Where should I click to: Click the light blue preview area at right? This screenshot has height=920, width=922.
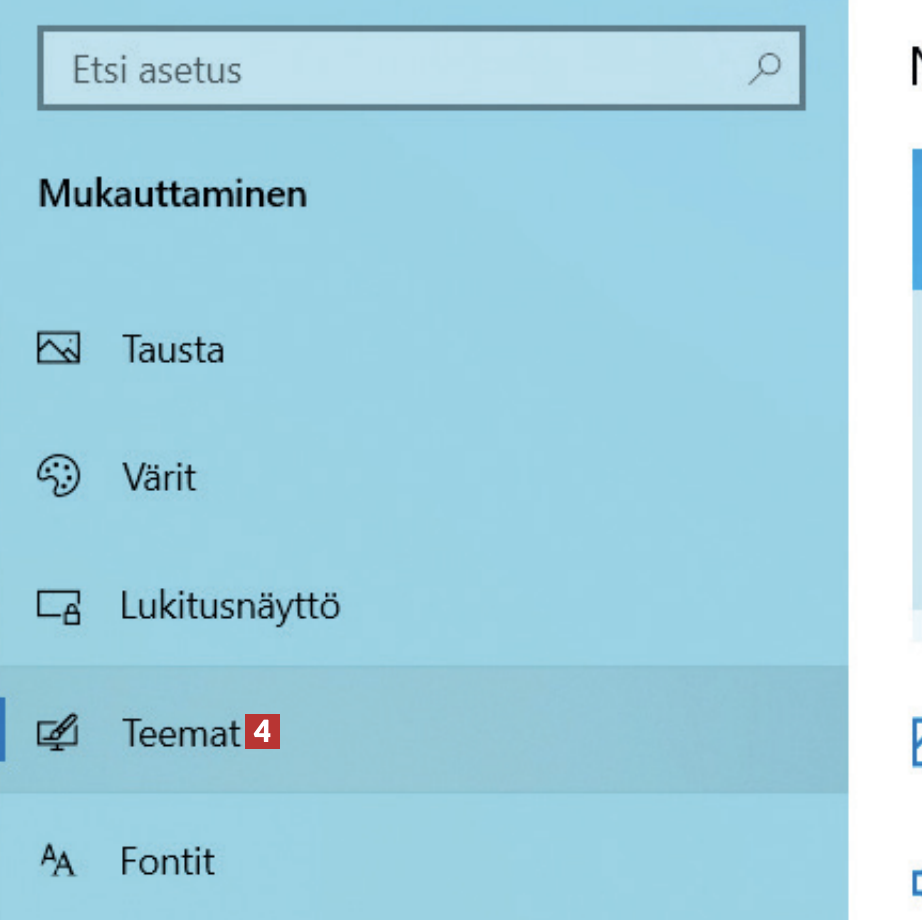[x=916, y=450]
